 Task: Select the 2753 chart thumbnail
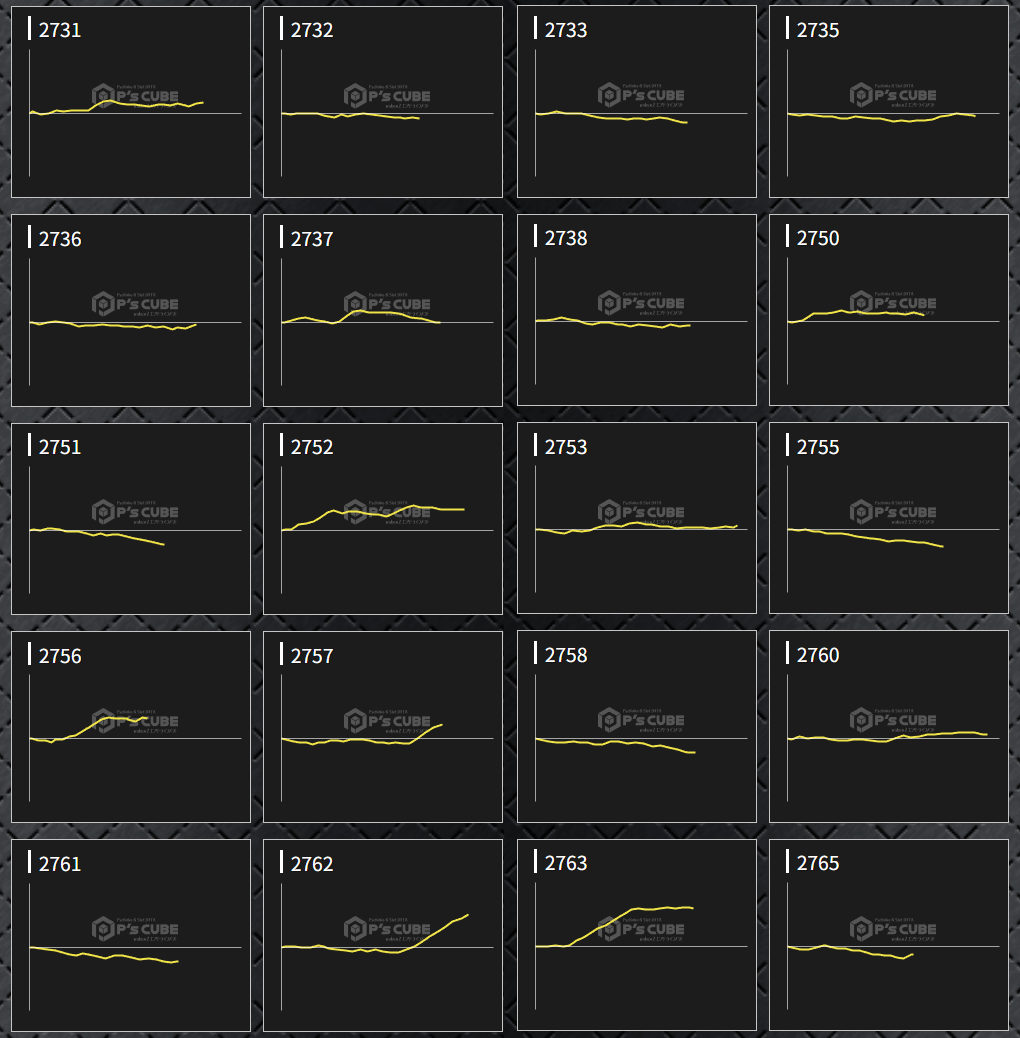click(637, 518)
